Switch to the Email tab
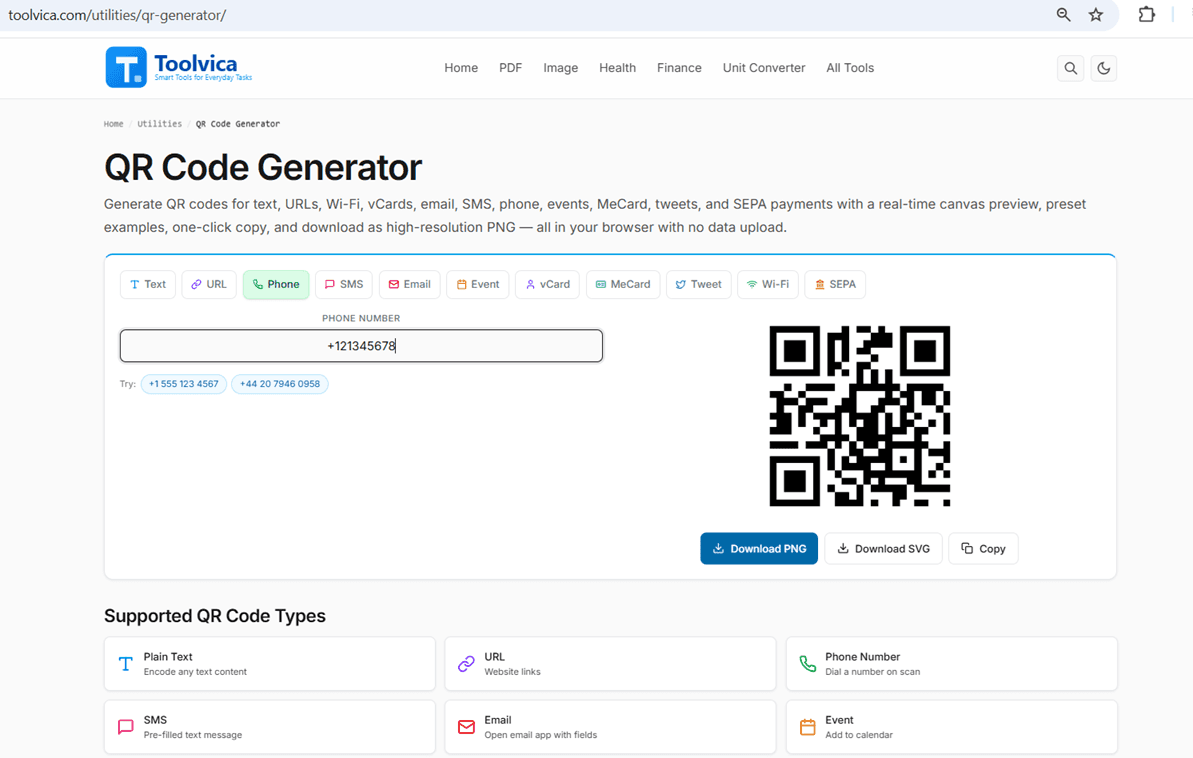The height and width of the screenshot is (758, 1193). (x=410, y=285)
